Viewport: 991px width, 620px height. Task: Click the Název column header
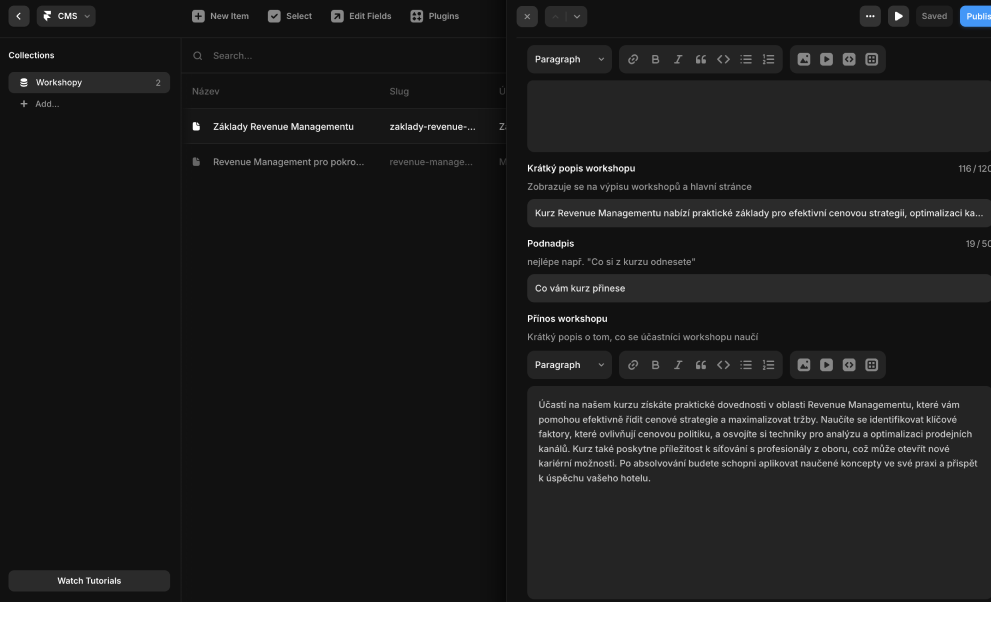click(205, 92)
